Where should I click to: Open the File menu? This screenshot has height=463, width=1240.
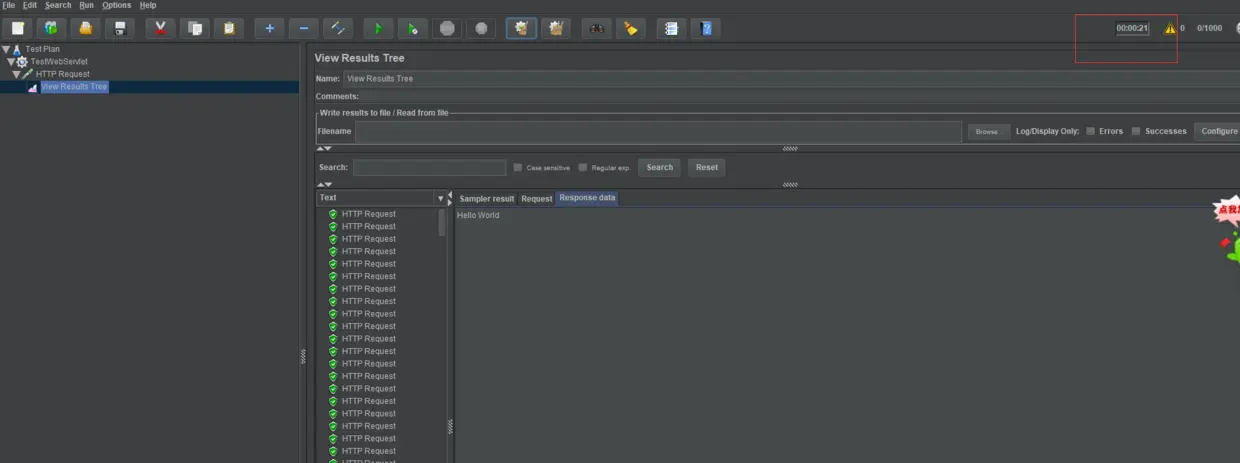tap(8, 5)
